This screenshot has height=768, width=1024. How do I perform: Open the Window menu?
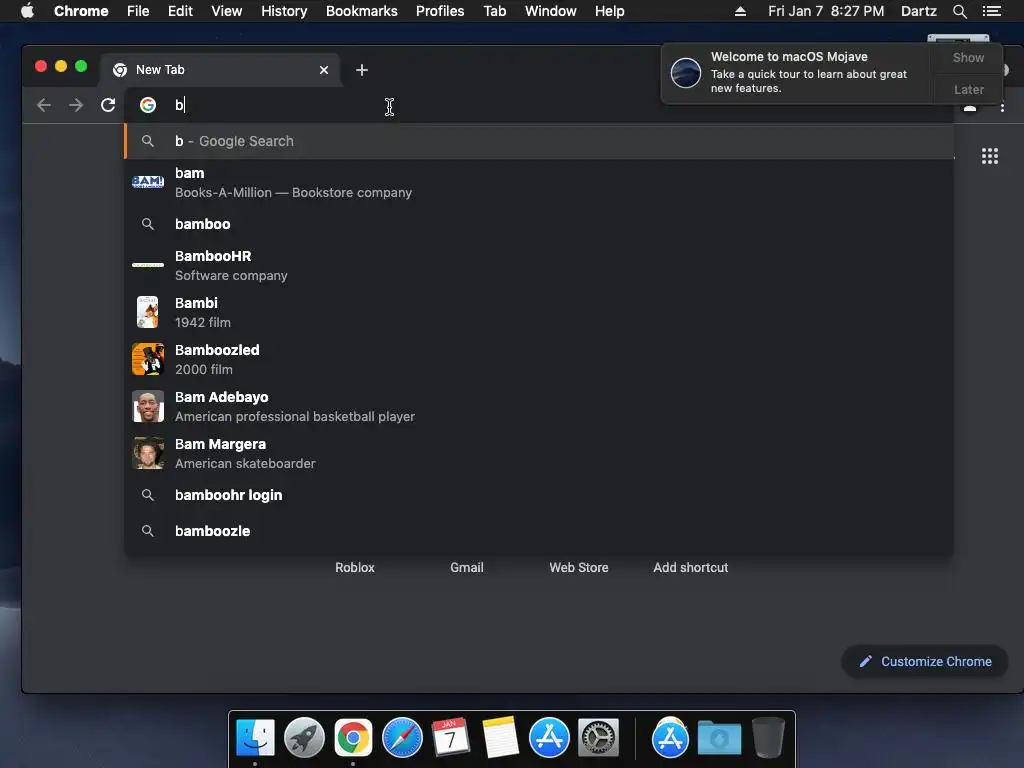point(551,11)
